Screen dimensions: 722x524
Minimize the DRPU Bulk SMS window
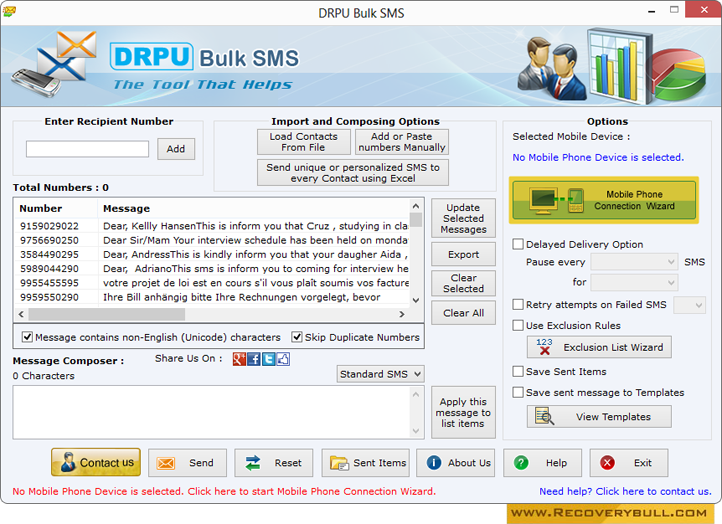tap(652, 11)
